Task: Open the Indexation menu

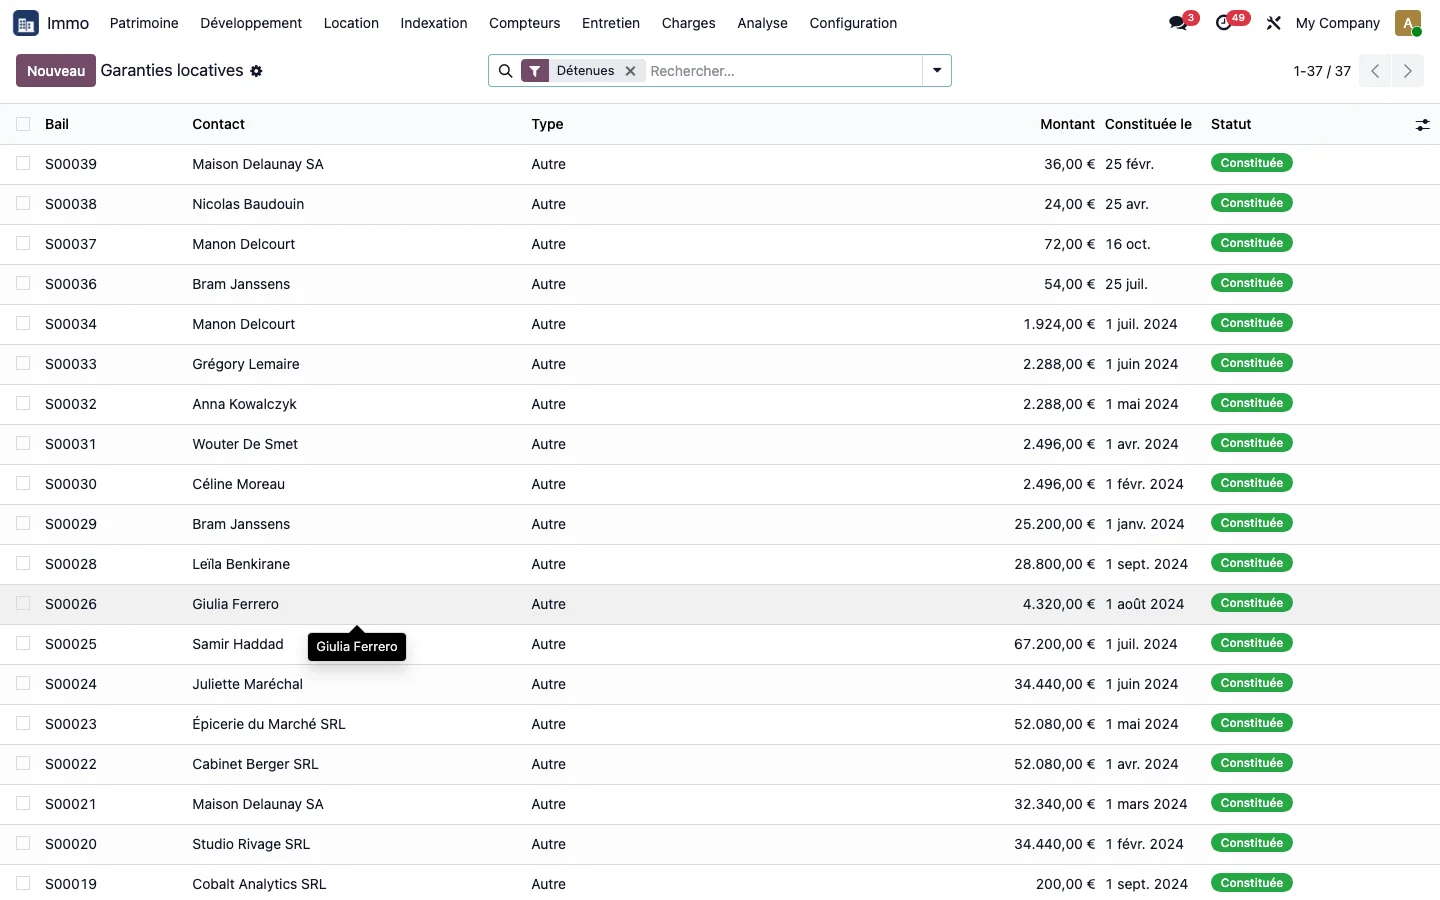Action: pyautogui.click(x=434, y=23)
